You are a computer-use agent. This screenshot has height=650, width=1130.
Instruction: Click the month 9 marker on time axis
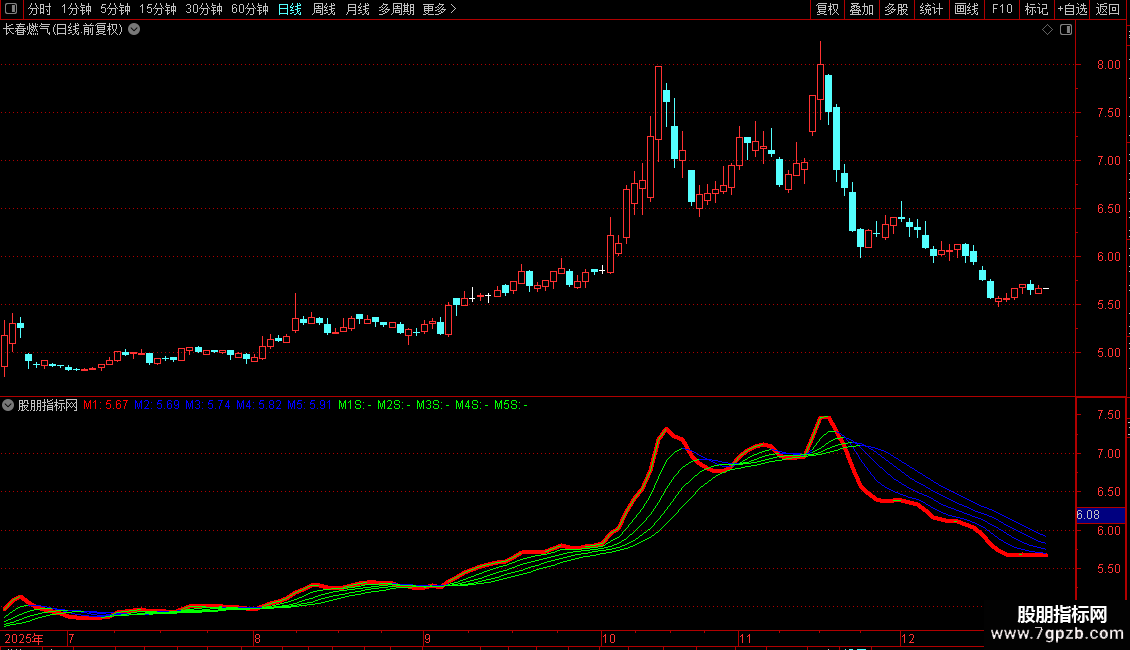tap(427, 638)
